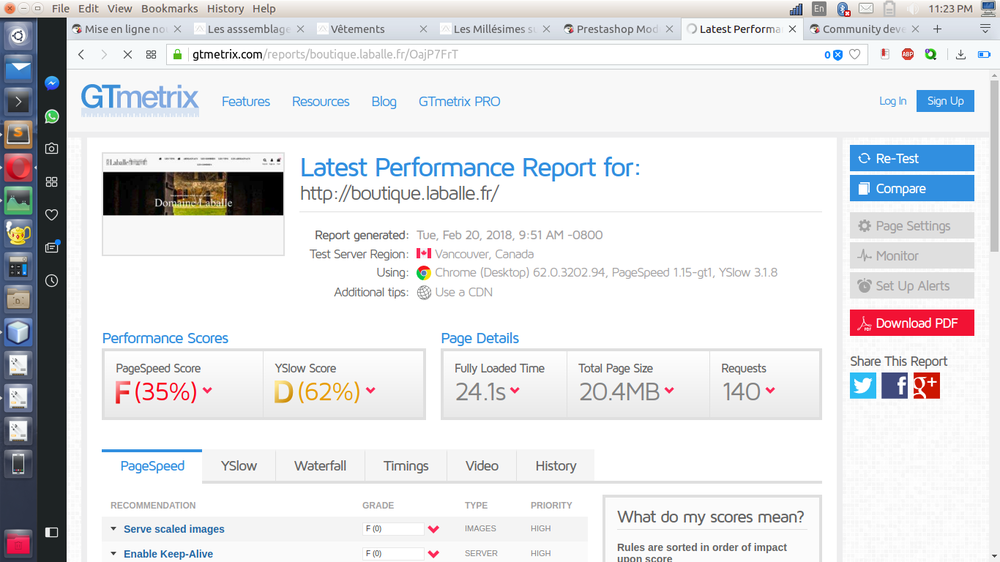Switch to the Vêtements browser tab
The image size is (1000, 562).
point(372,29)
